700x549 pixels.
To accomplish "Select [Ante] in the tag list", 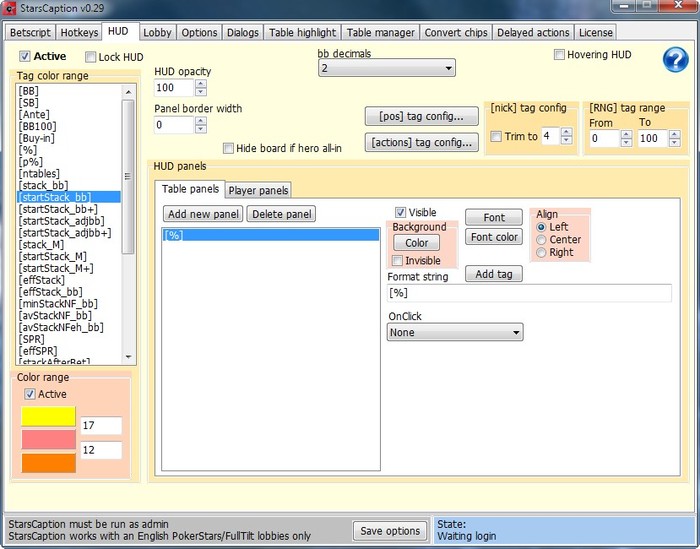I will click(x=34, y=115).
